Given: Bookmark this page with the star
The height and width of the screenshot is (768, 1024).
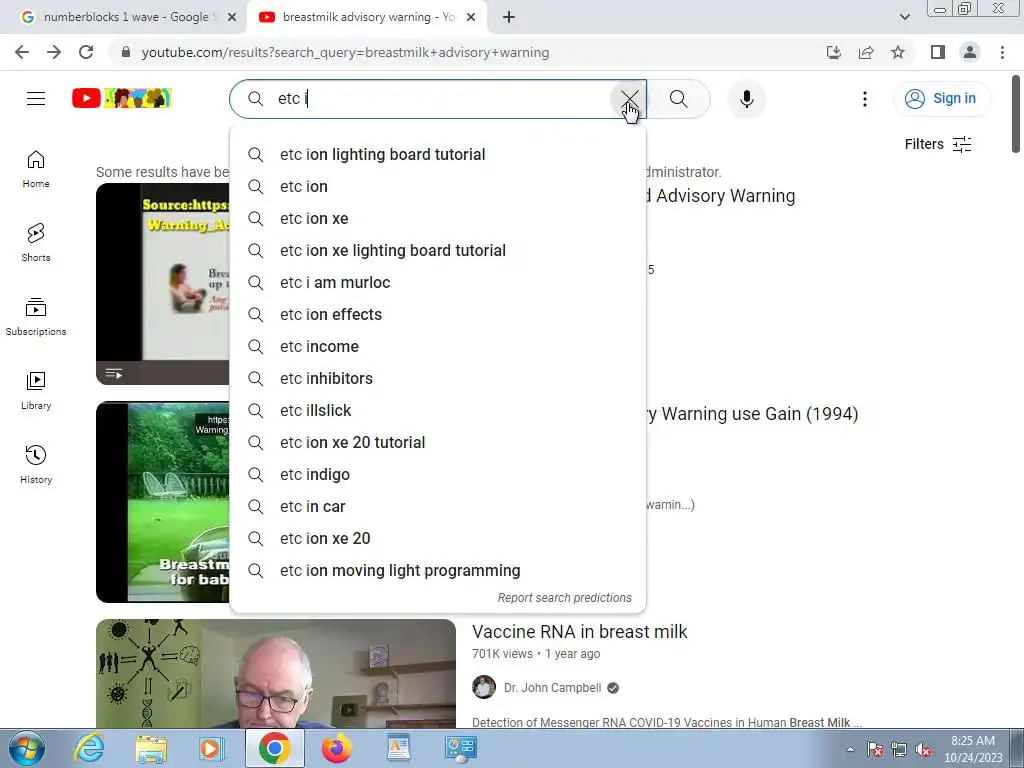Looking at the screenshot, I should point(898,52).
